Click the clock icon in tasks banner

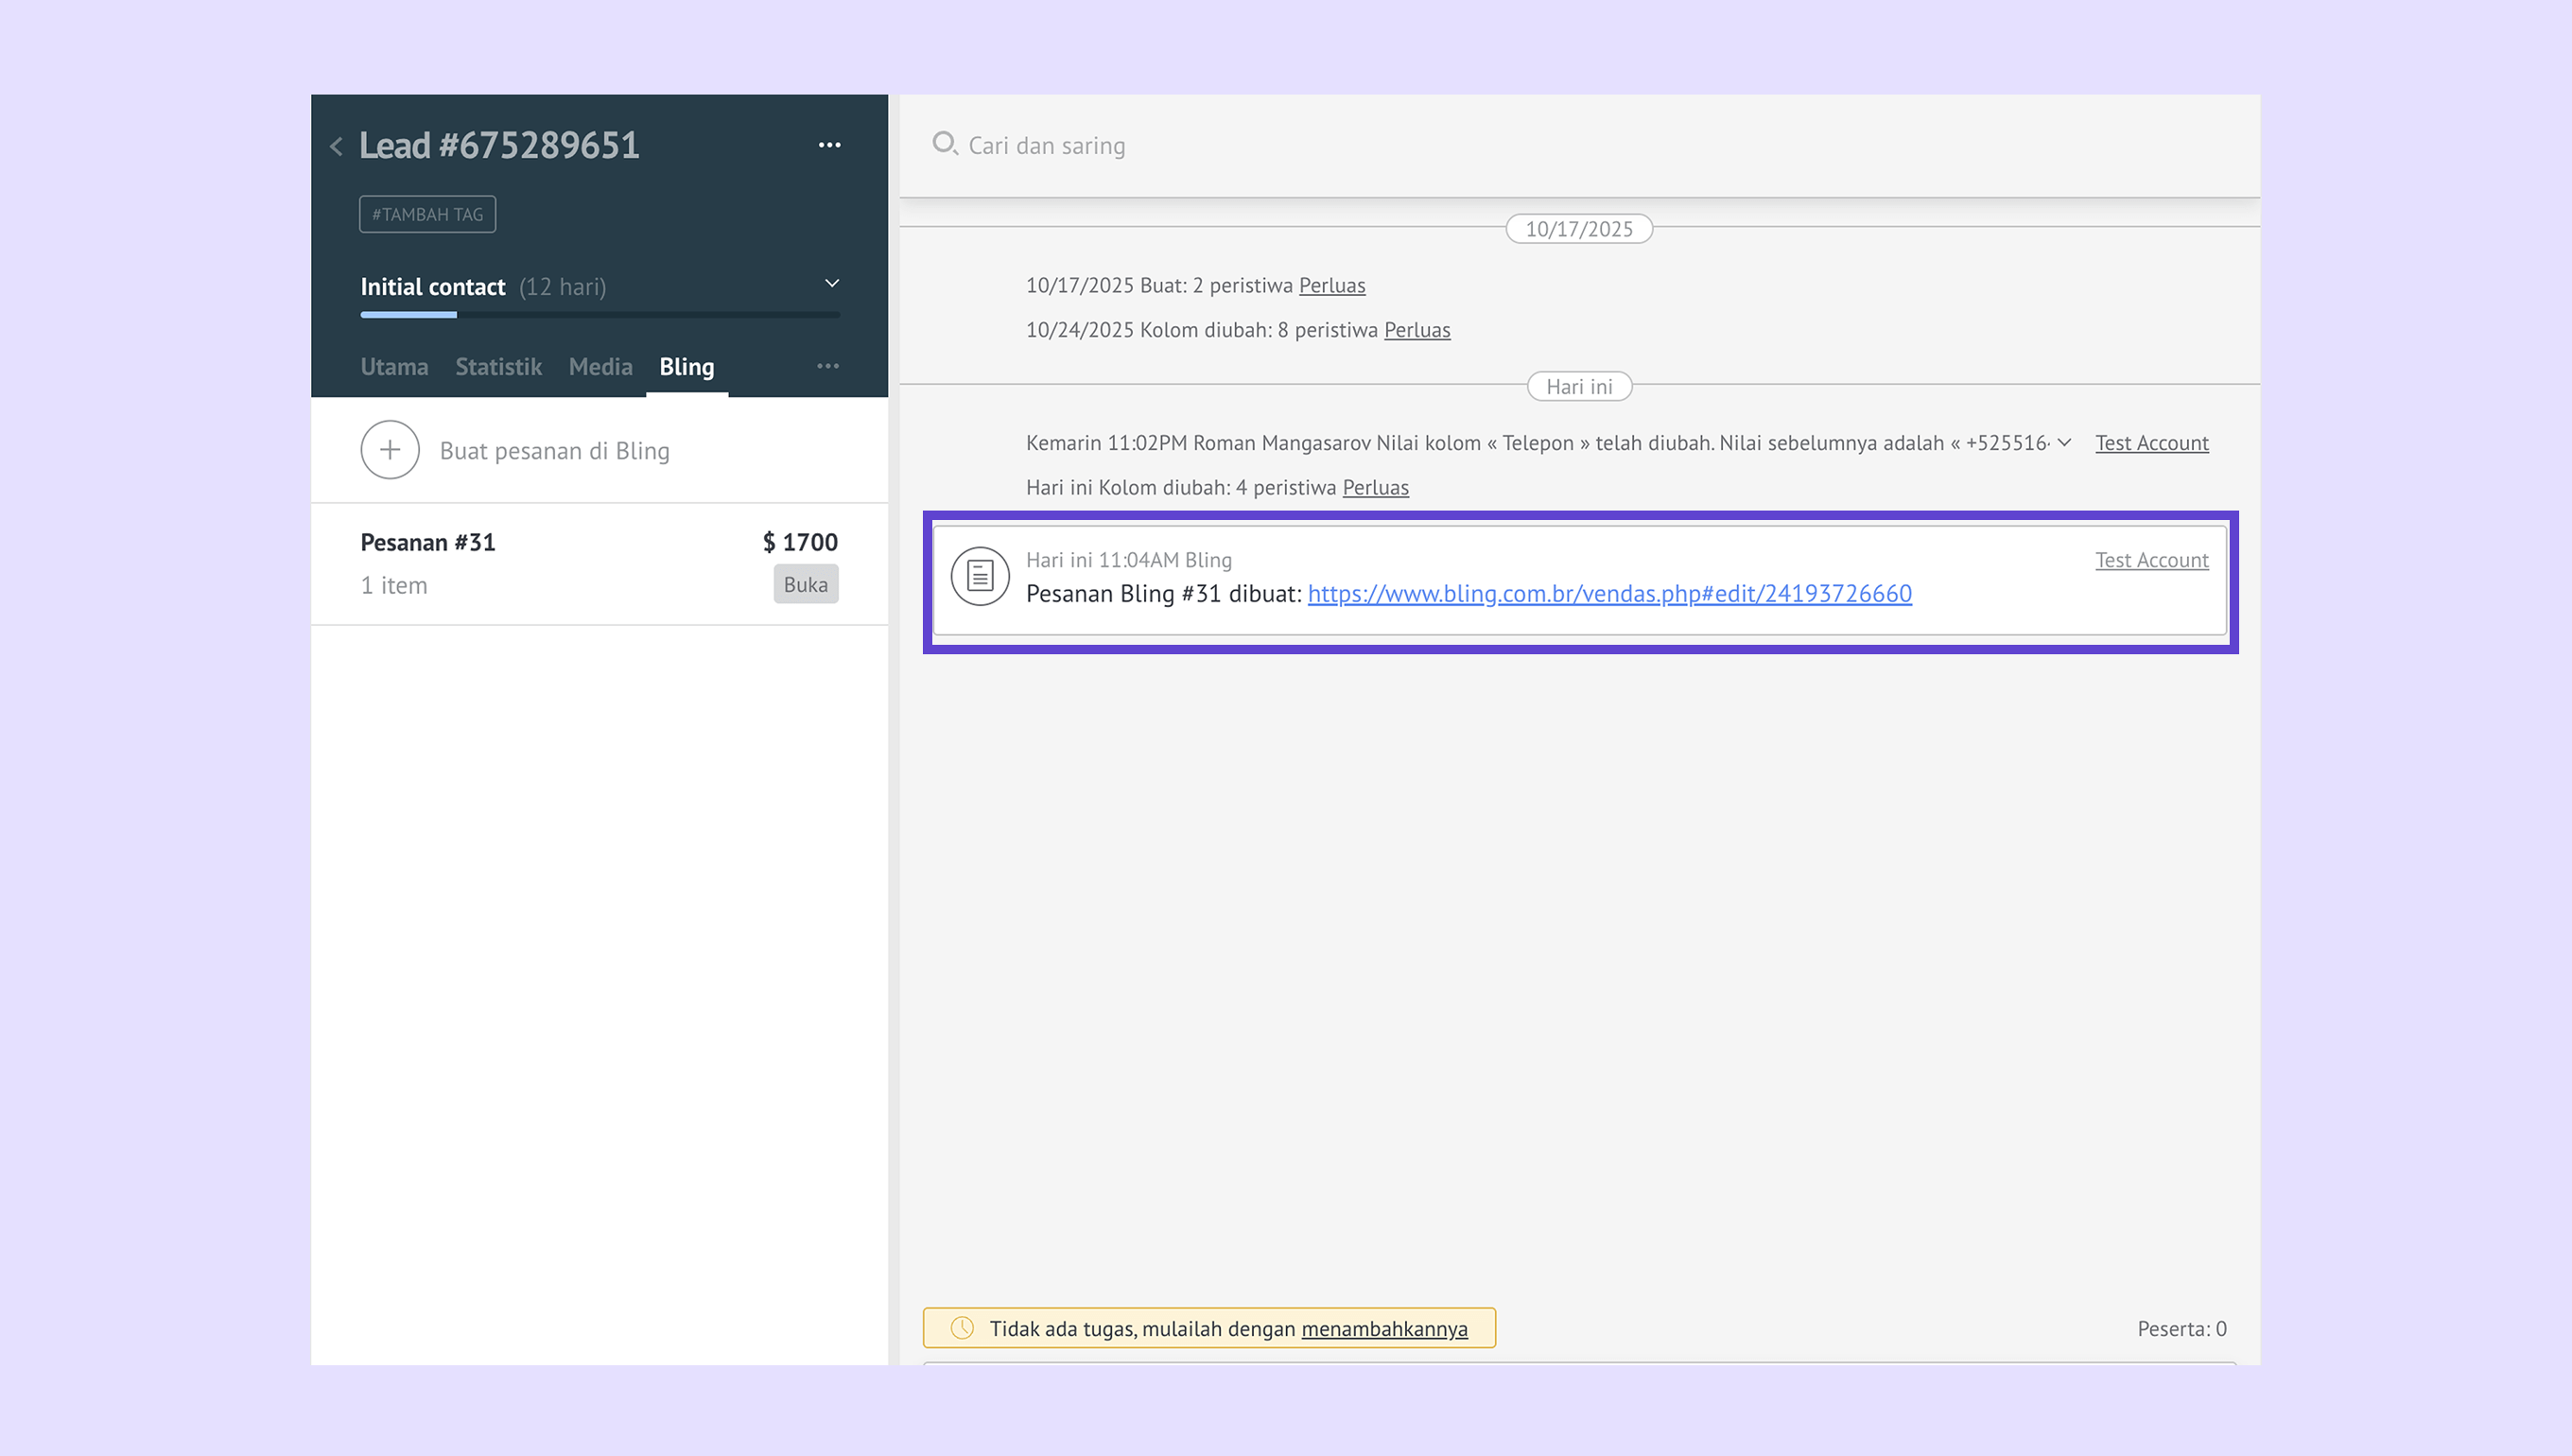click(962, 1328)
